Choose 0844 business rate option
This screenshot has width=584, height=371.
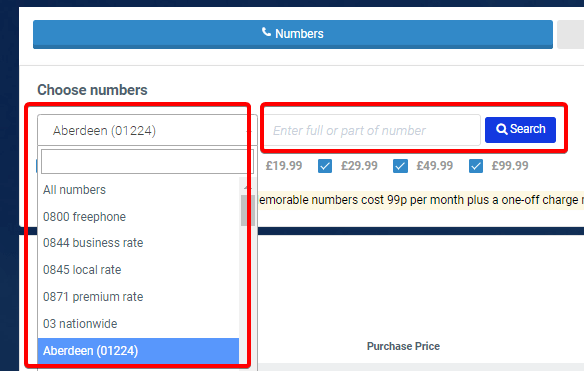pyautogui.click(x=138, y=243)
